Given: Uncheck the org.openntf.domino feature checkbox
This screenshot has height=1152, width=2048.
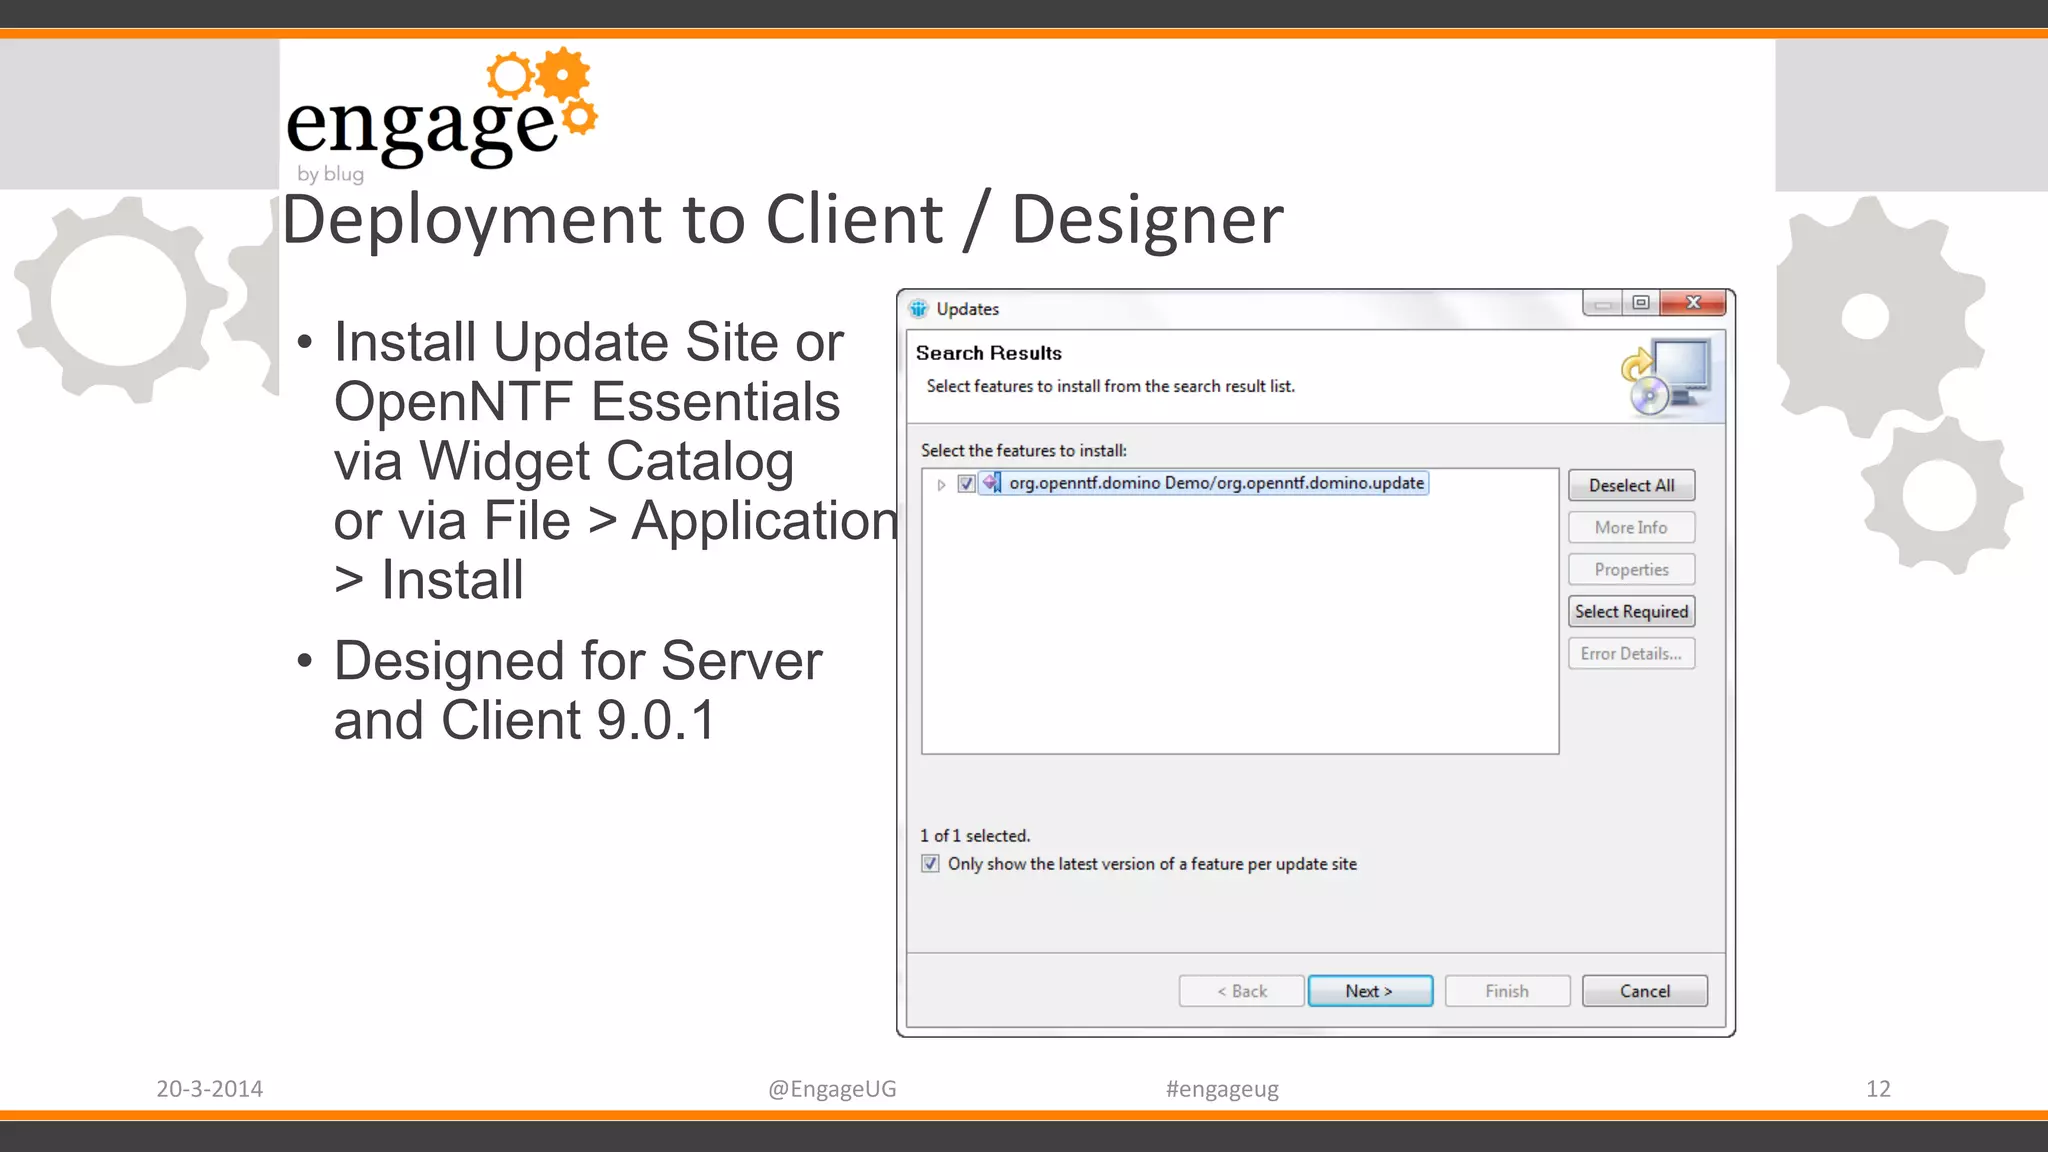Looking at the screenshot, I should [966, 484].
